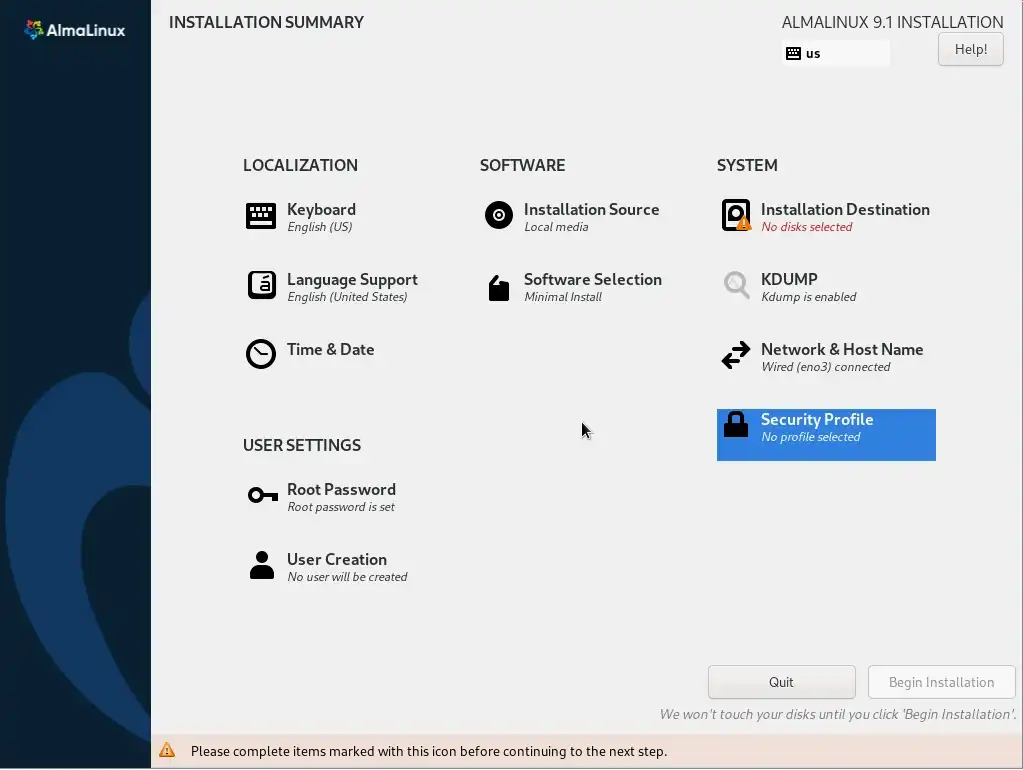Click 'Root password is set' text
The height and width of the screenshot is (770, 1023).
(x=341, y=507)
